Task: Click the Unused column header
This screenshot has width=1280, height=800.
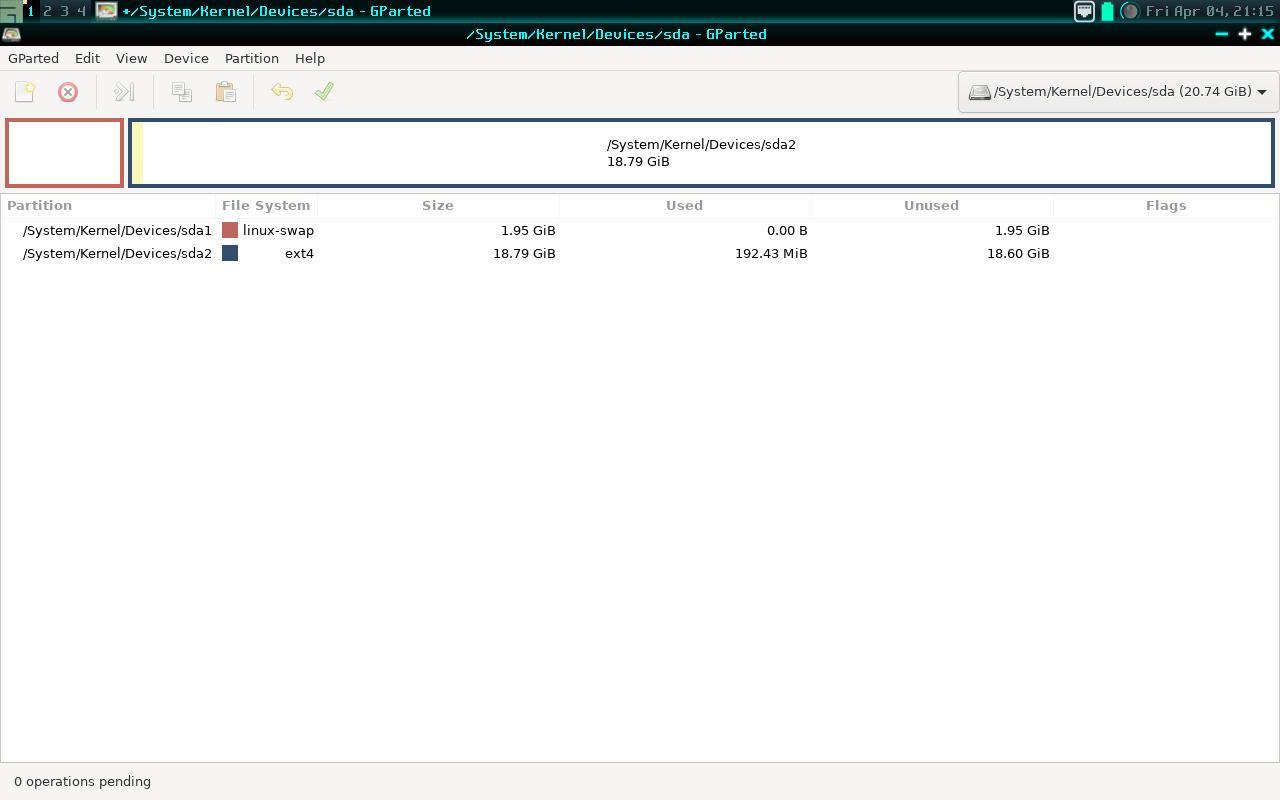Action: tap(931, 205)
